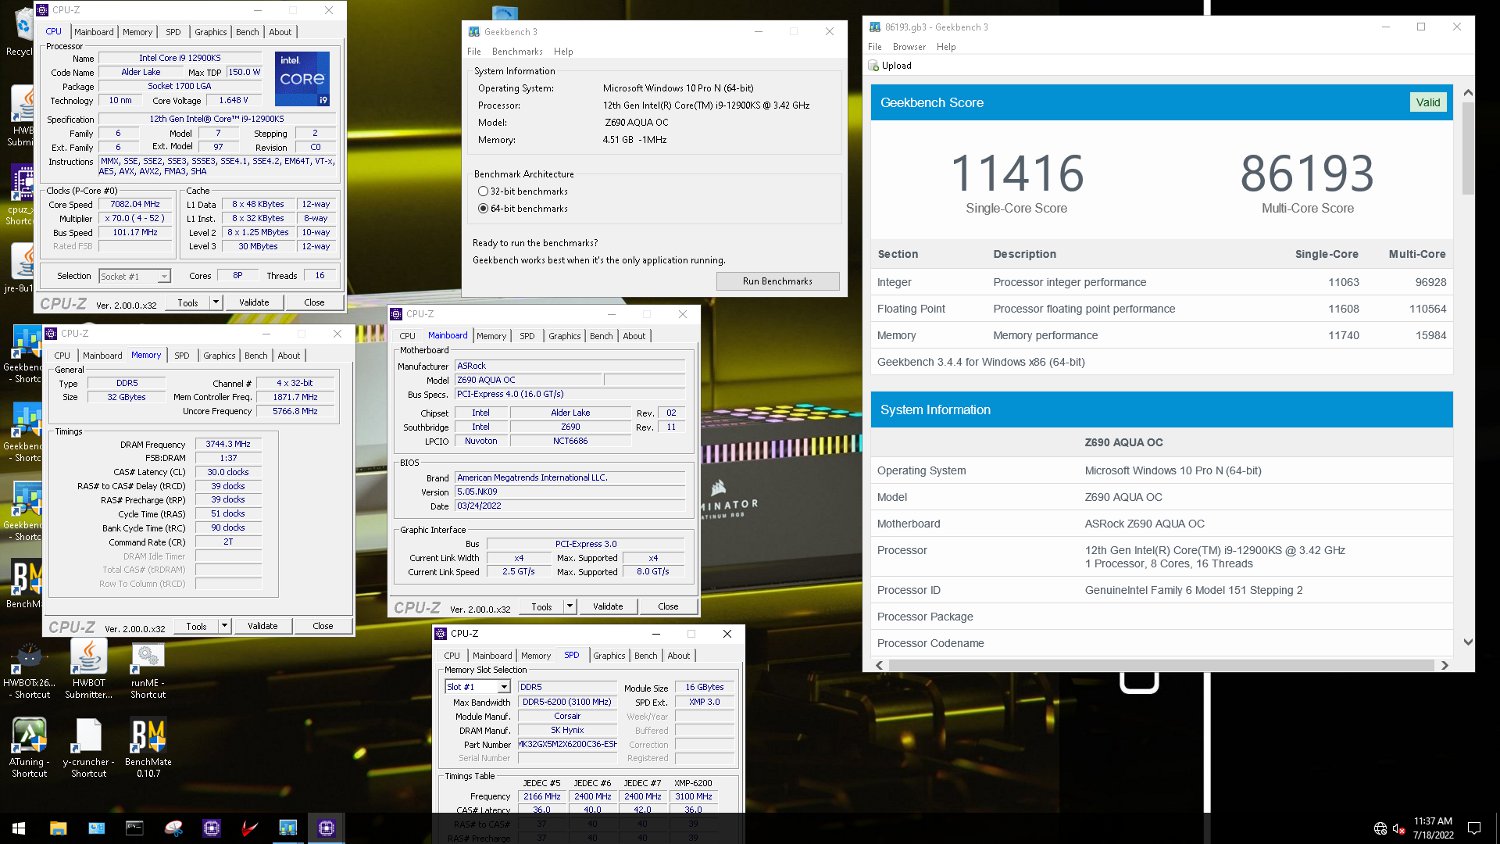Open the HWBOT Submitter Java desktop icon

[88, 668]
